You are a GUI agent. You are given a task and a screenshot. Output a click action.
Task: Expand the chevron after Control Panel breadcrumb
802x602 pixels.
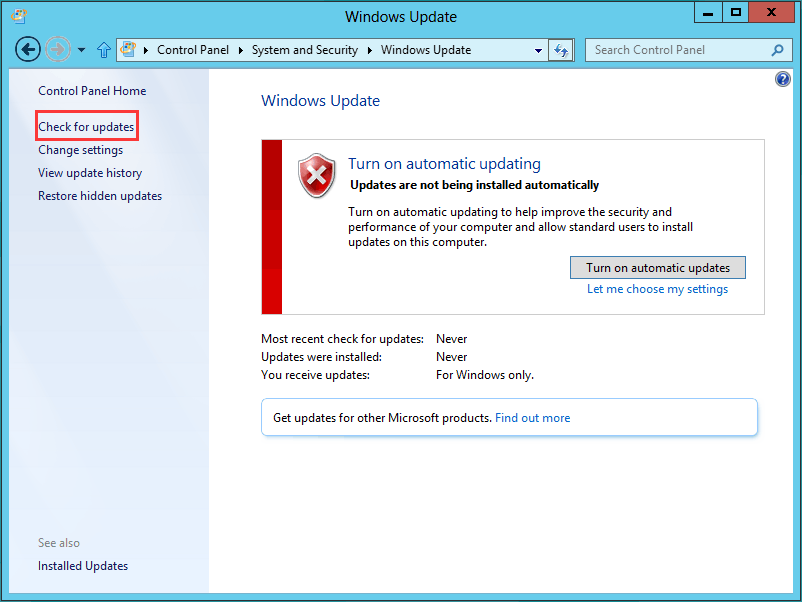[240, 50]
